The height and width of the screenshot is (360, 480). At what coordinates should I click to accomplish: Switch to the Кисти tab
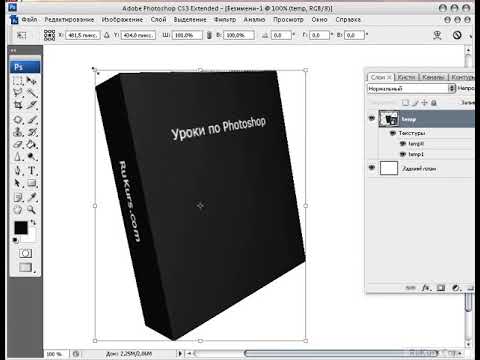[407, 77]
